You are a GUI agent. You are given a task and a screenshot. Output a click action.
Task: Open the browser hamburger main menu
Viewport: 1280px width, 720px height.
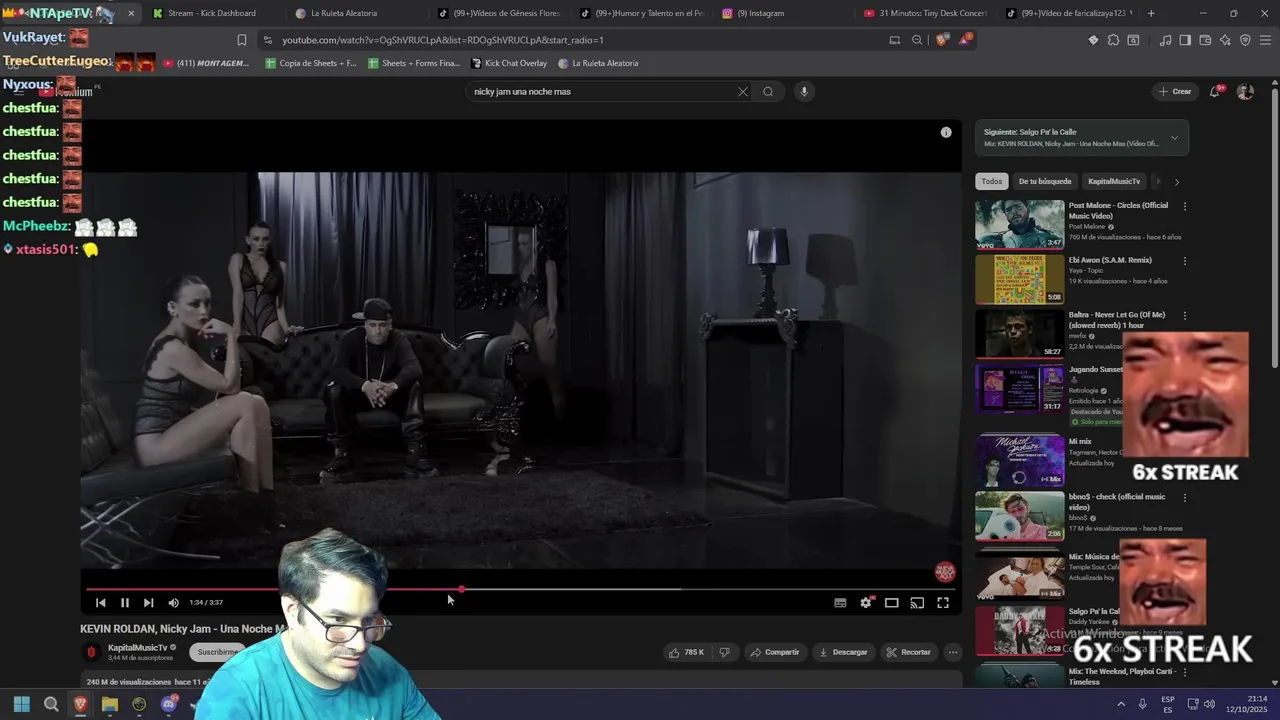coord(1265,40)
